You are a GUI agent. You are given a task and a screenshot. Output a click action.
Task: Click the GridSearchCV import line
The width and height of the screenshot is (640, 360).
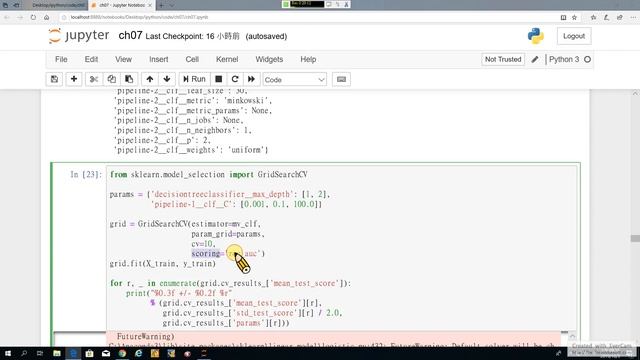[209, 175]
